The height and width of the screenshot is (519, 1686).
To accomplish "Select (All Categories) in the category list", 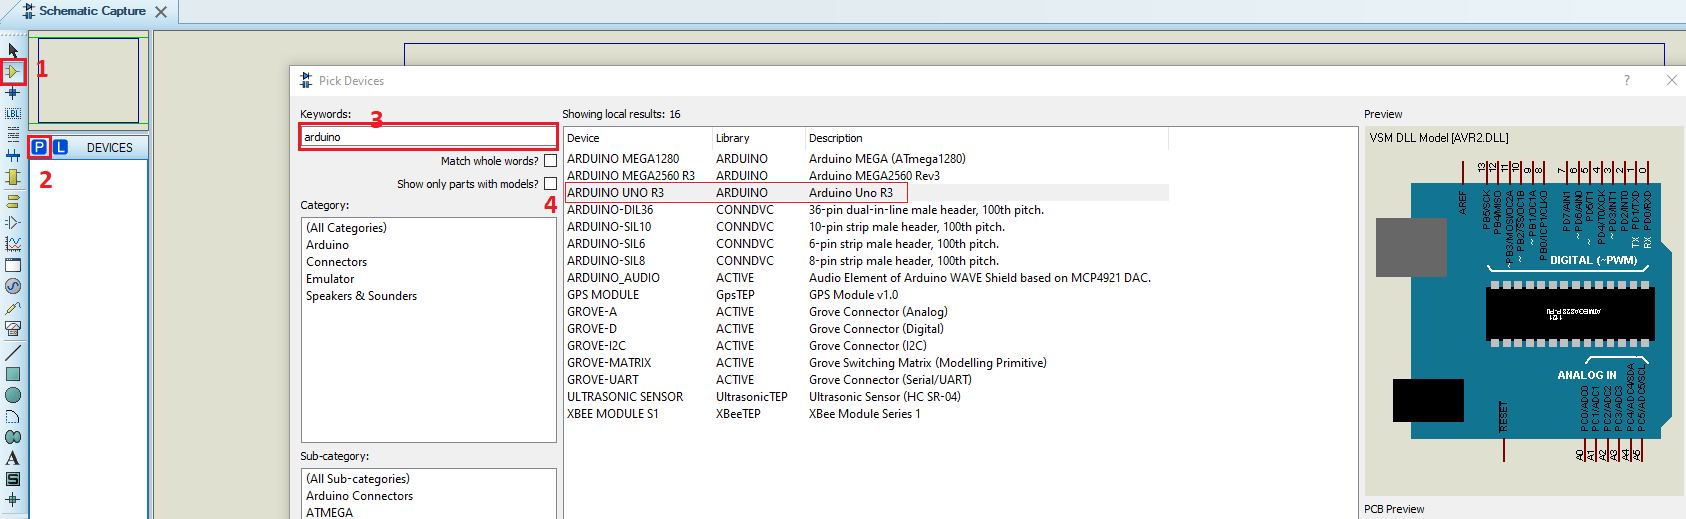I will click(346, 228).
